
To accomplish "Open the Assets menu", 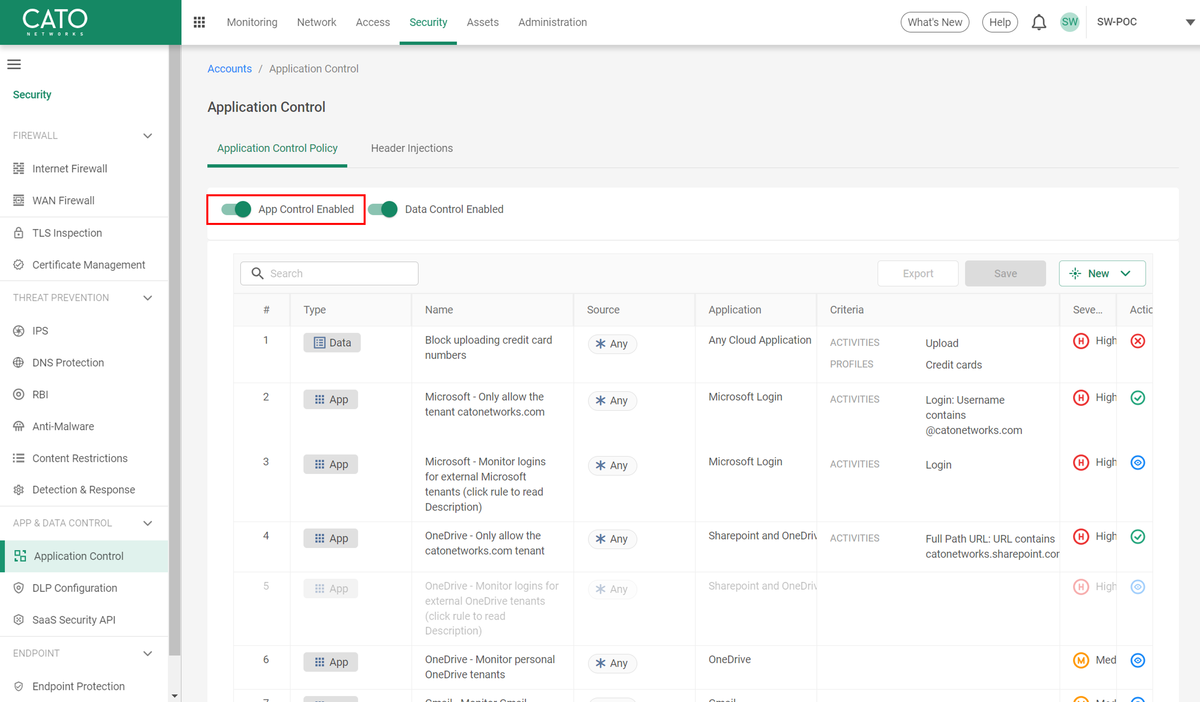I will 483,22.
